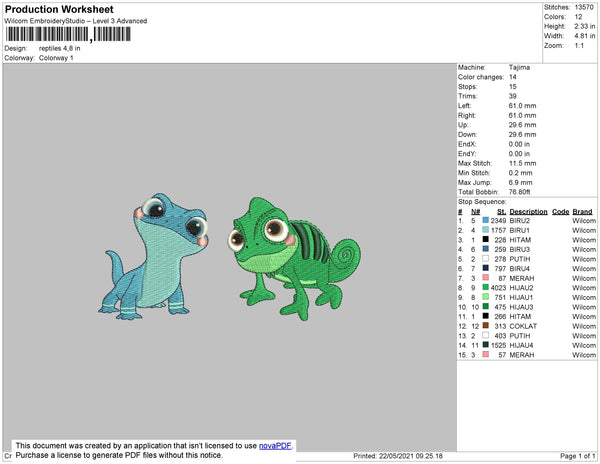
Task: Click the Page 1 of 1 footer
Action: 577,456
